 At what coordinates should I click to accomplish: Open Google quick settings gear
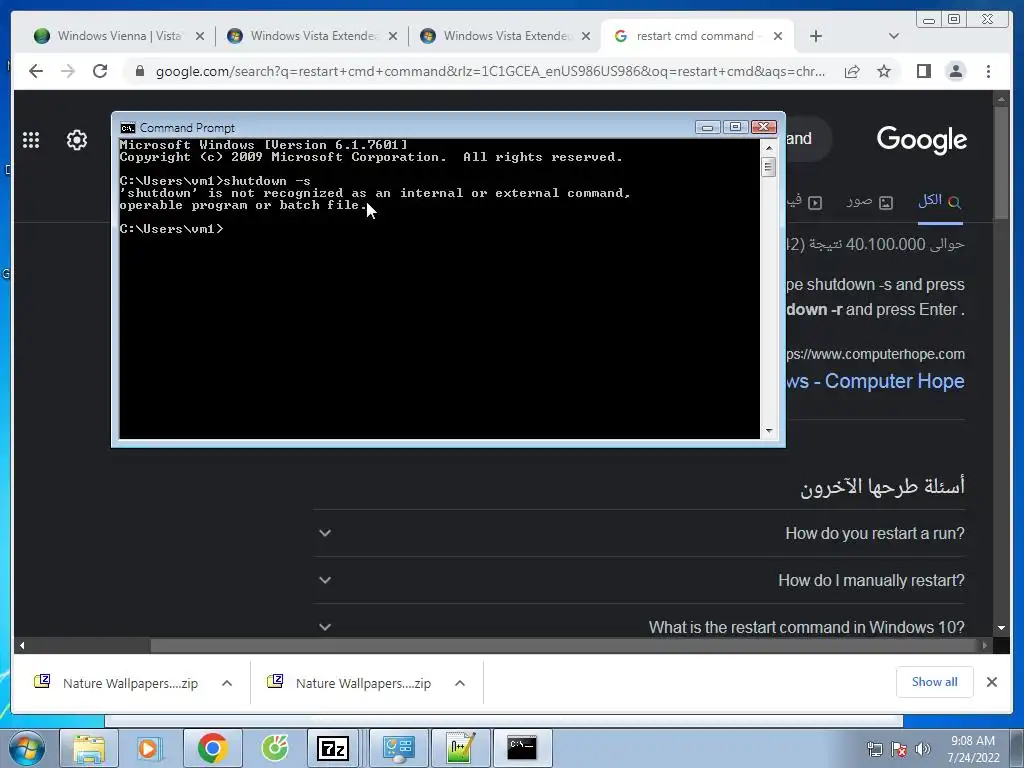pos(77,140)
